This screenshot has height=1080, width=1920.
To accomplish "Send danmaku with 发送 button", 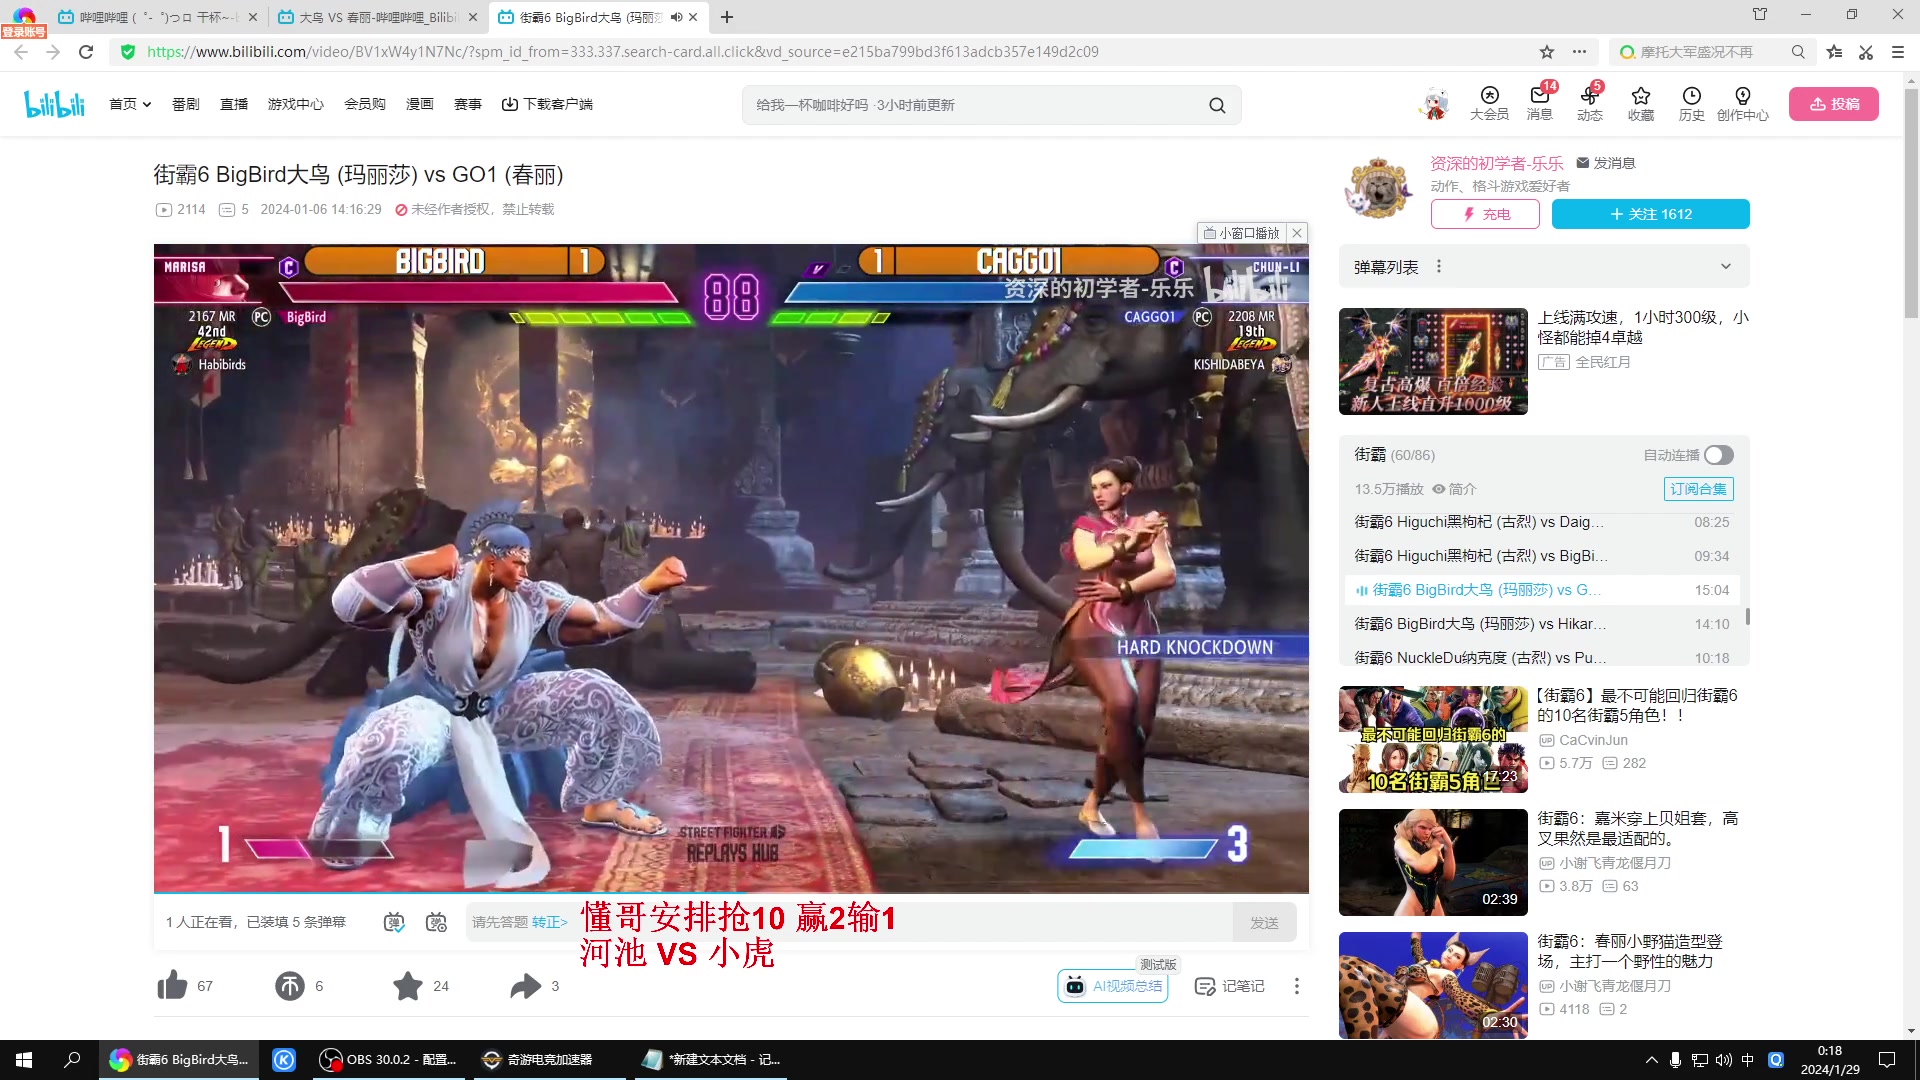I will pos(1264,922).
